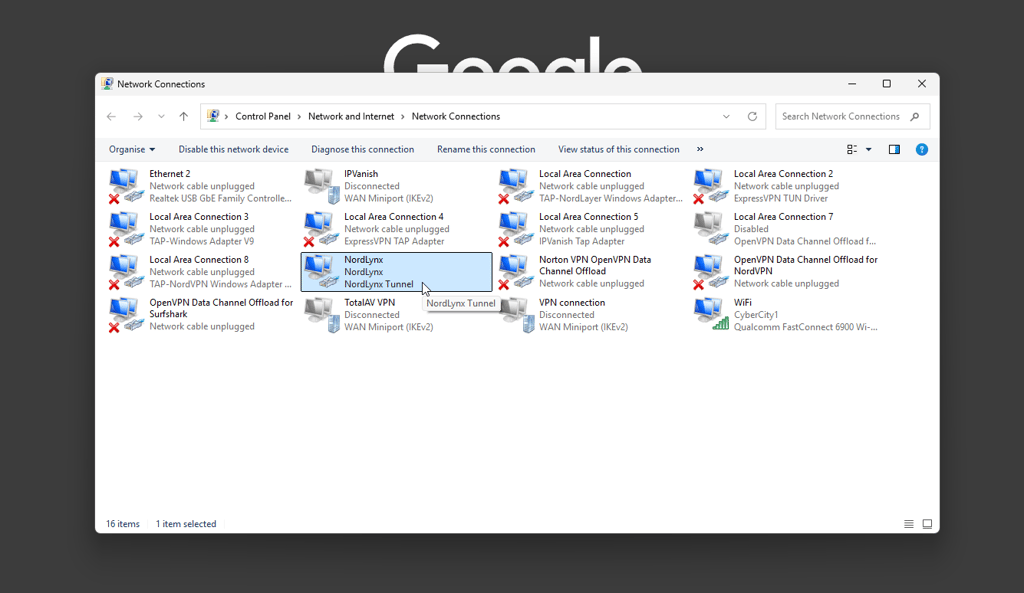The width and height of the screenshot is (1024, 593).
Task: Select the WiFi adapter icon
Action: [x=711, y=315]
